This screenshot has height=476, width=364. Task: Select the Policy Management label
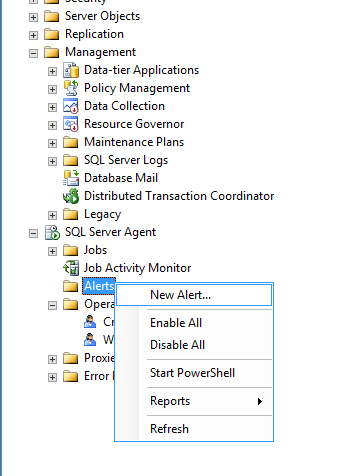[x=137, y=88]
